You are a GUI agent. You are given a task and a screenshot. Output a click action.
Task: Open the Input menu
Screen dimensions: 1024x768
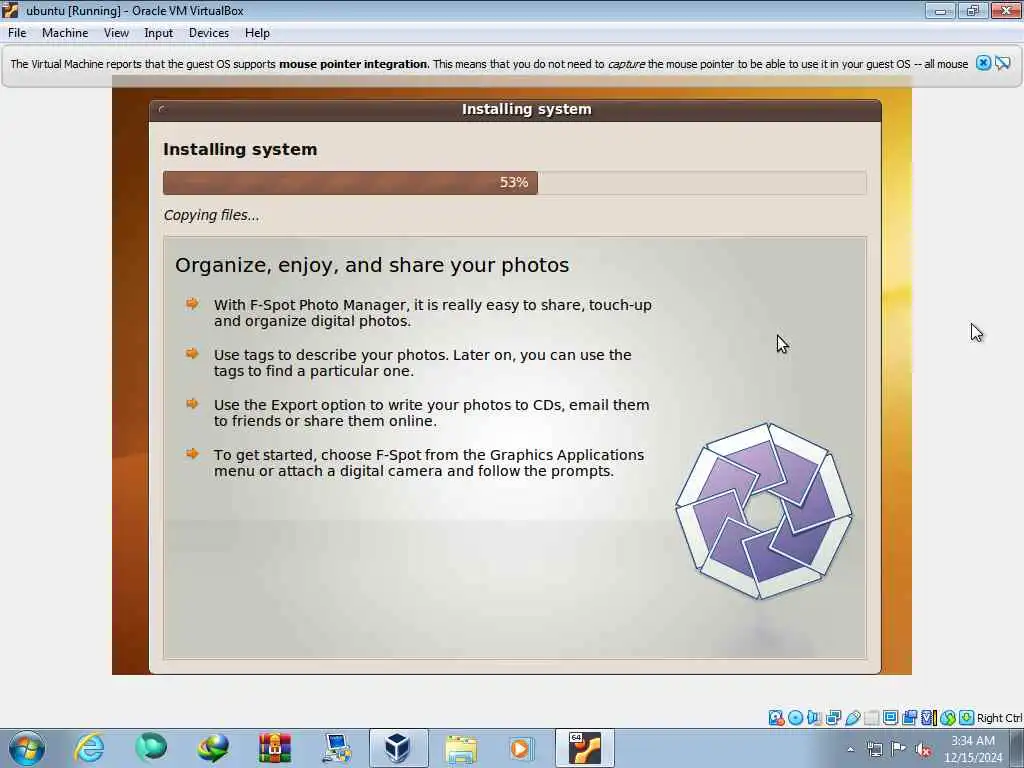158,33
